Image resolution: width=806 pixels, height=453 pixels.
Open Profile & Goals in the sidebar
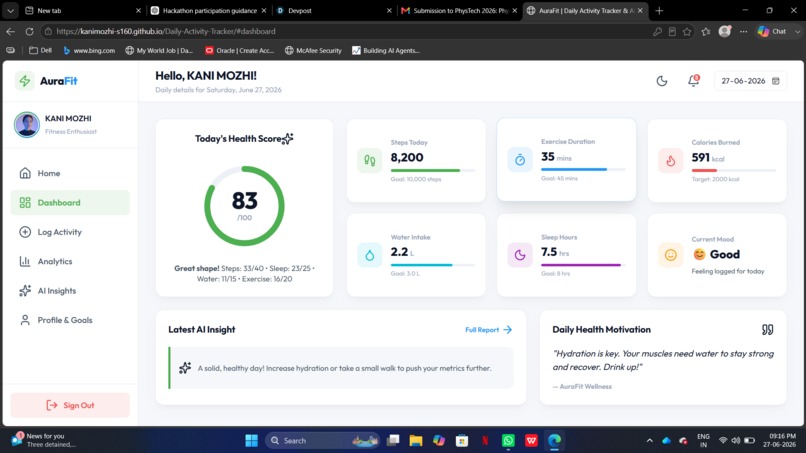point(70,320)
